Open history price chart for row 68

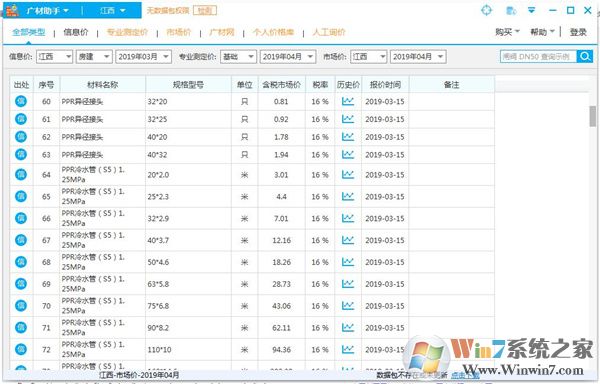348,262
